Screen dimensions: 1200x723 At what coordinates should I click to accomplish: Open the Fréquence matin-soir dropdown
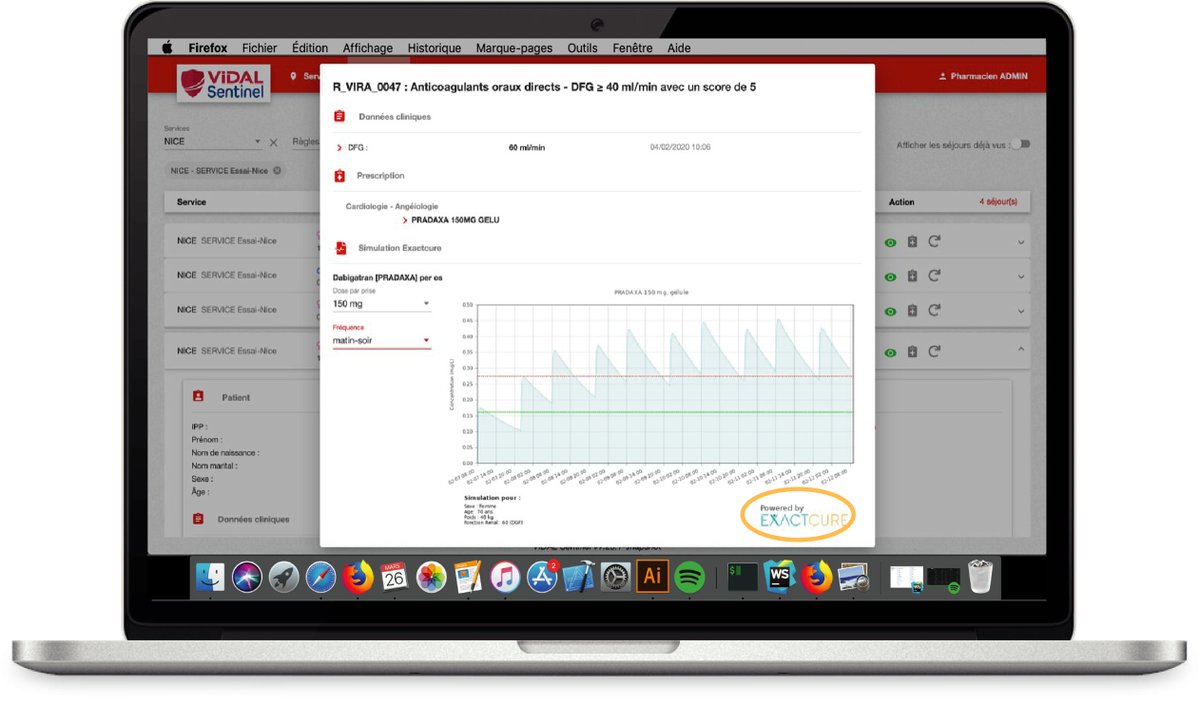(381, 341)
